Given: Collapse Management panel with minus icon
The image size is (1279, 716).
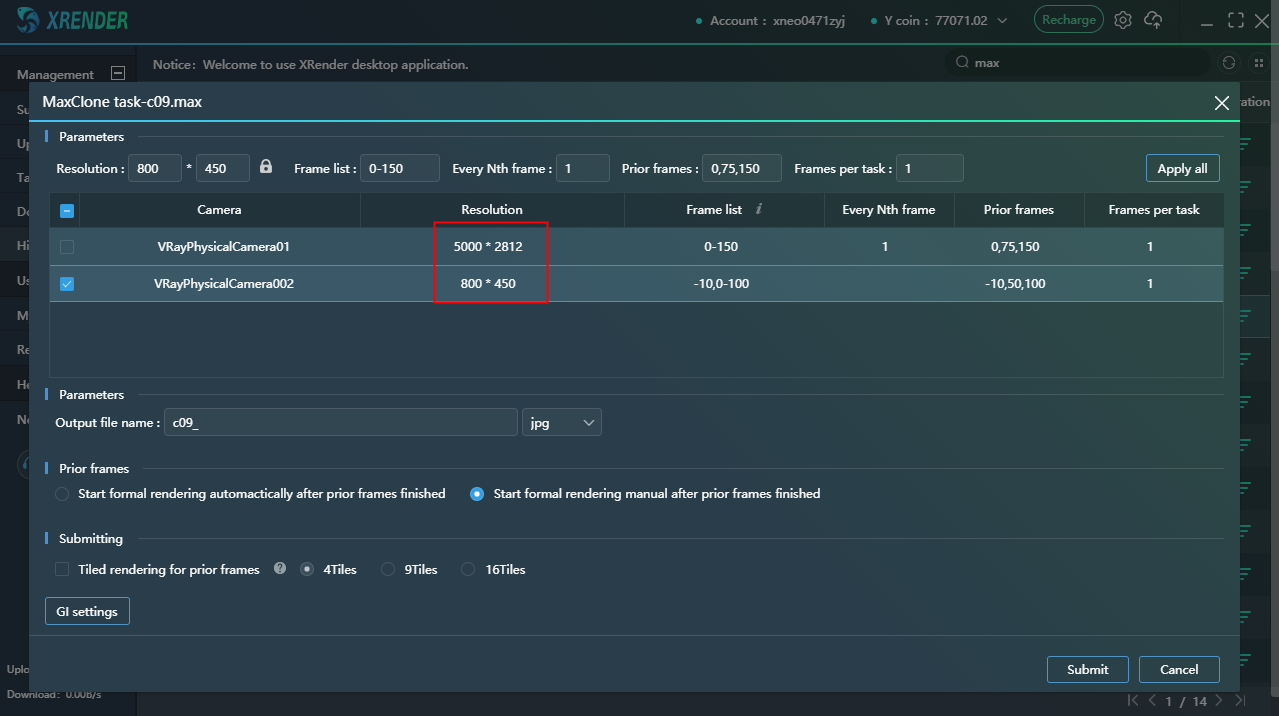Looking at the screenshot, I should 117,73.
